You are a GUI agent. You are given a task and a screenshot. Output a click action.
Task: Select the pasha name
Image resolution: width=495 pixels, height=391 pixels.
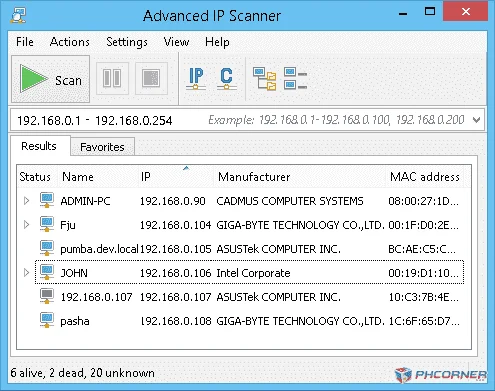[x=75, y=321]
